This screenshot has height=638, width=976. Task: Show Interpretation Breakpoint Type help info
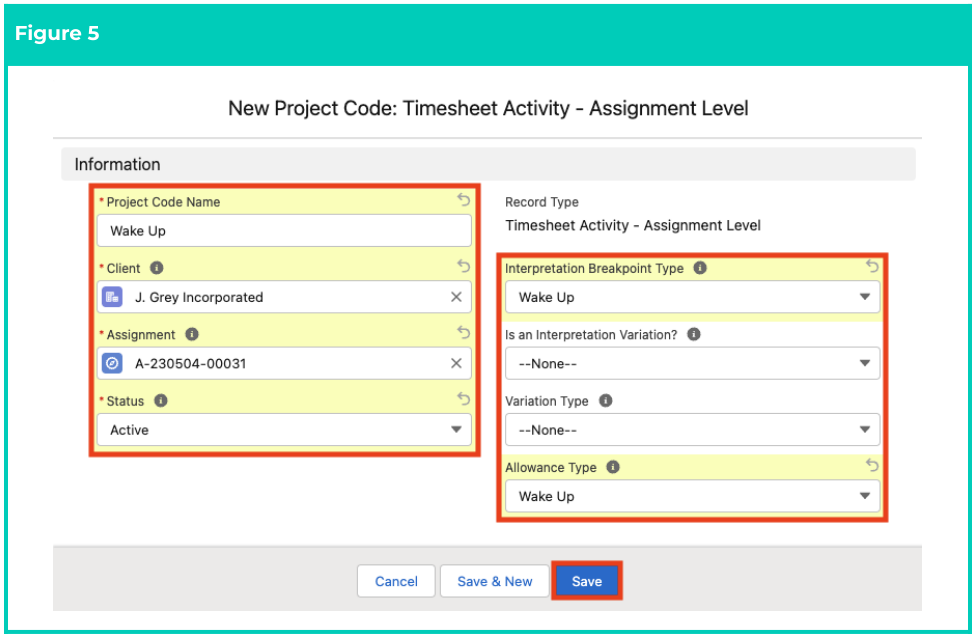[x=700, y=268]
